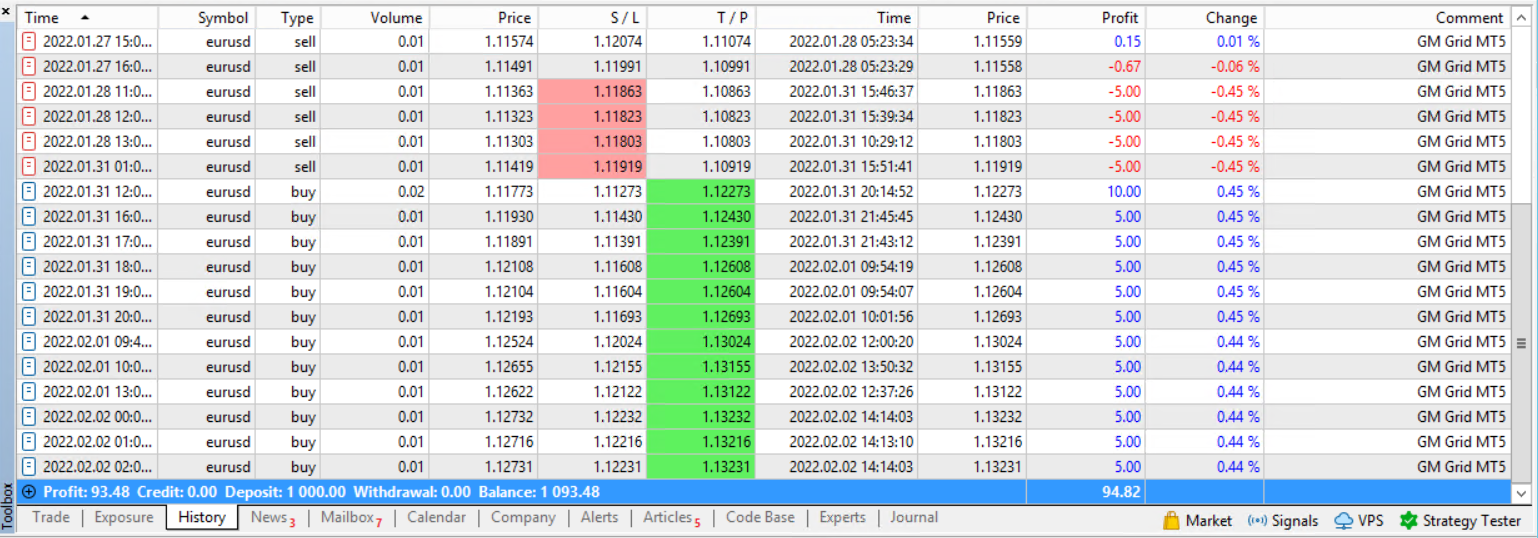Click the open price 1.11574
Screen dimensions: 1538x538
508,42
